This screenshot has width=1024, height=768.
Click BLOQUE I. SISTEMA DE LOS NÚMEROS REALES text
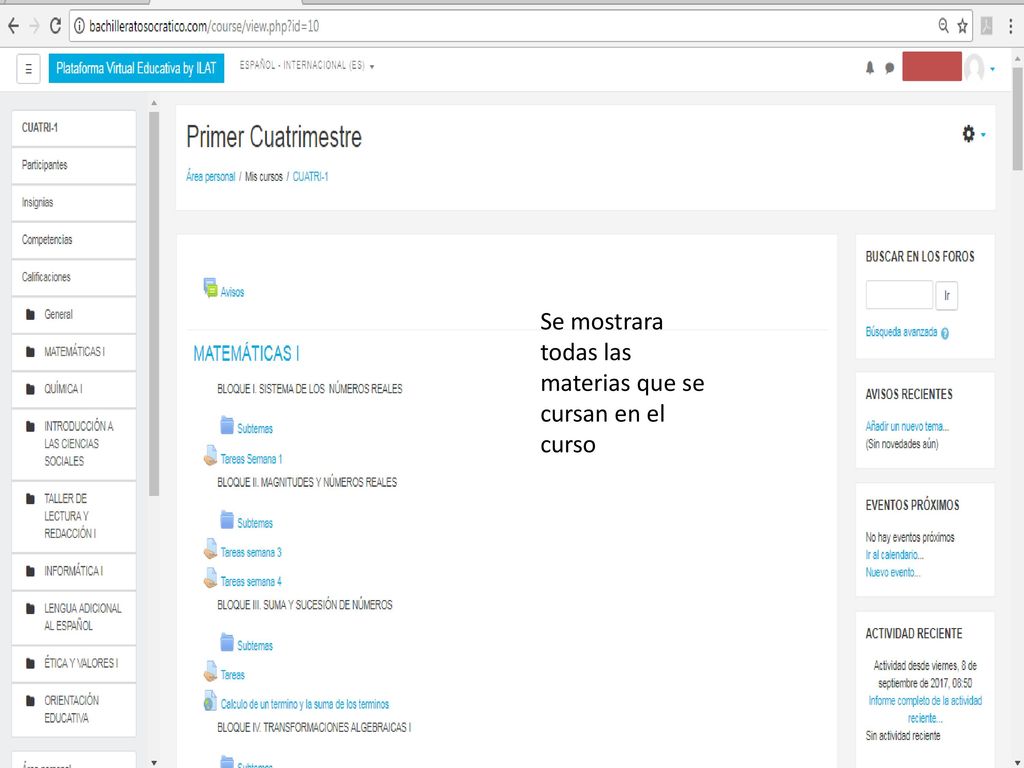(310, 389)
